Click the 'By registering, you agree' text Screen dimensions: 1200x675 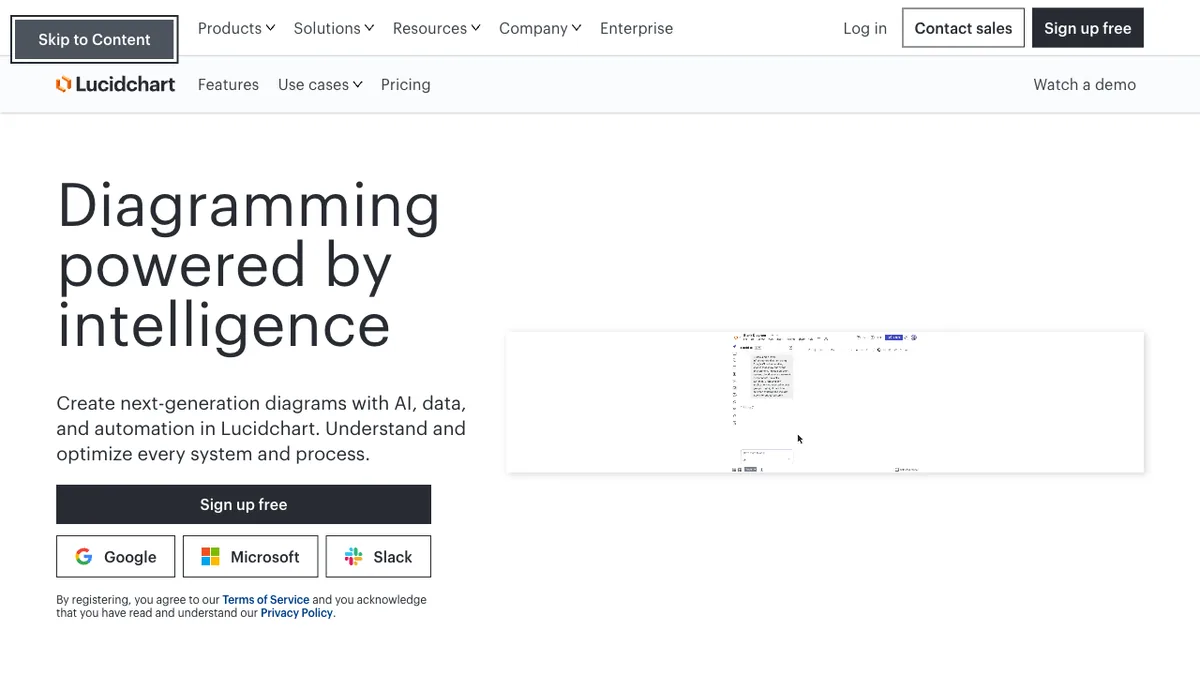click(241, 607)
